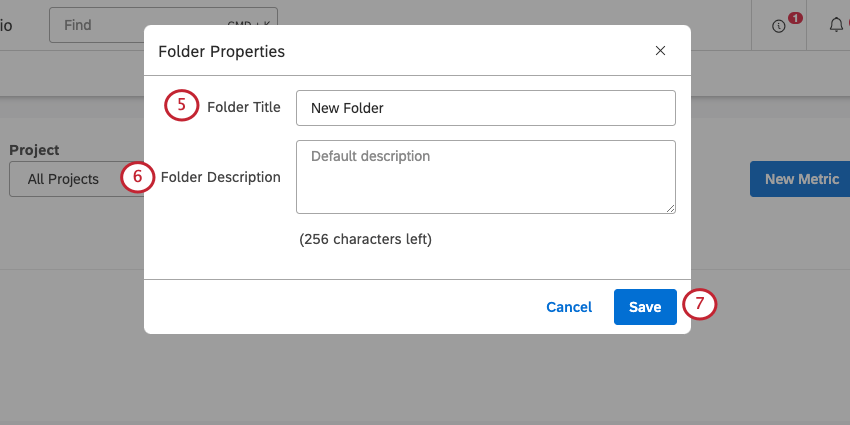Click the Folder Description label

(220, 177)
